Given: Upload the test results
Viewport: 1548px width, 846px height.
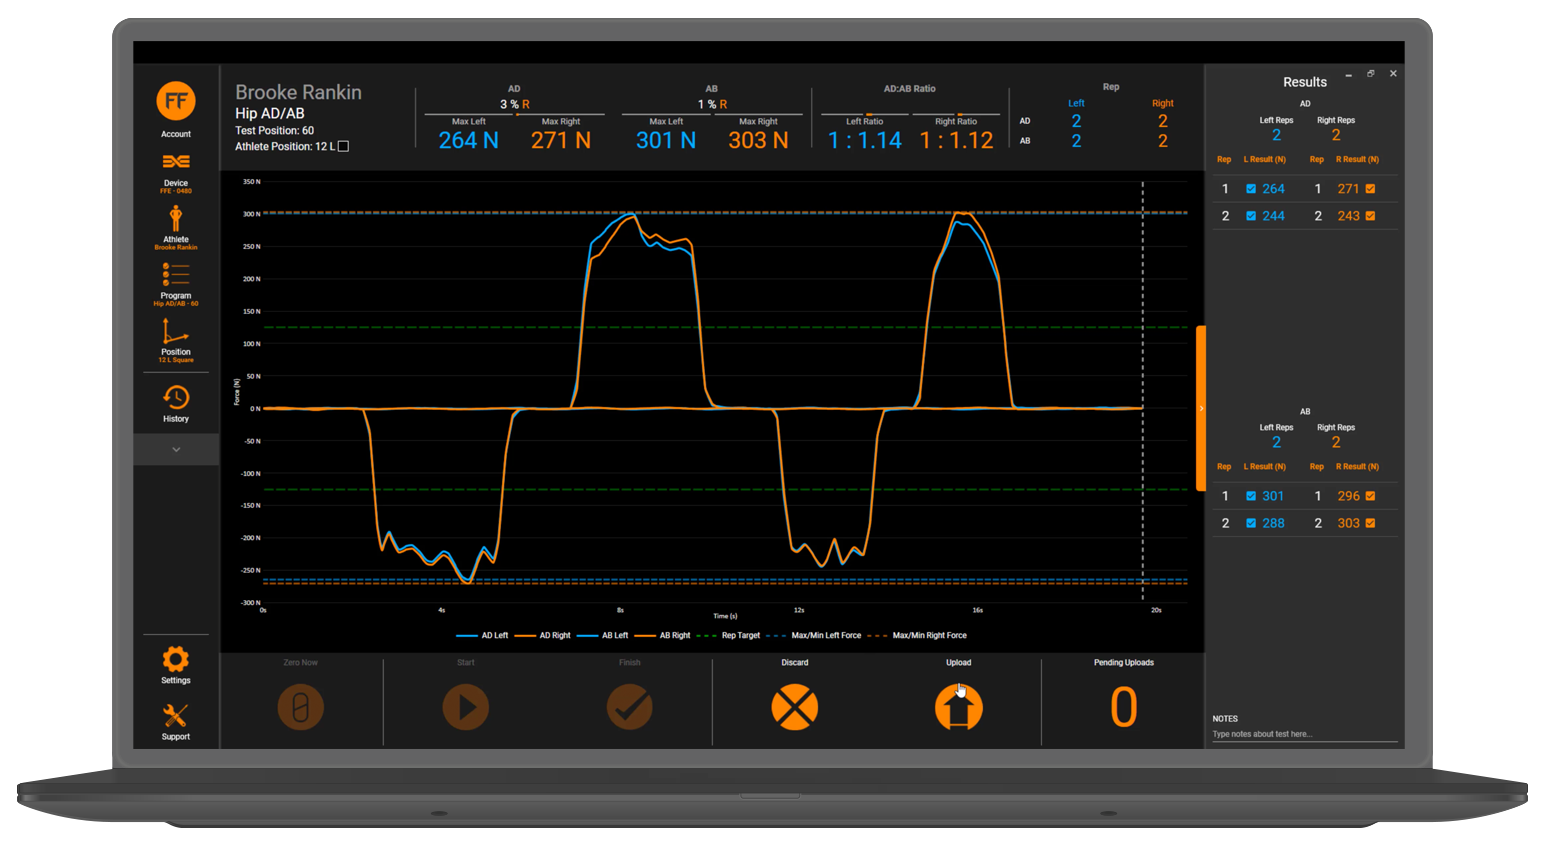Looking at the screenshot, I should pos(959,707).
